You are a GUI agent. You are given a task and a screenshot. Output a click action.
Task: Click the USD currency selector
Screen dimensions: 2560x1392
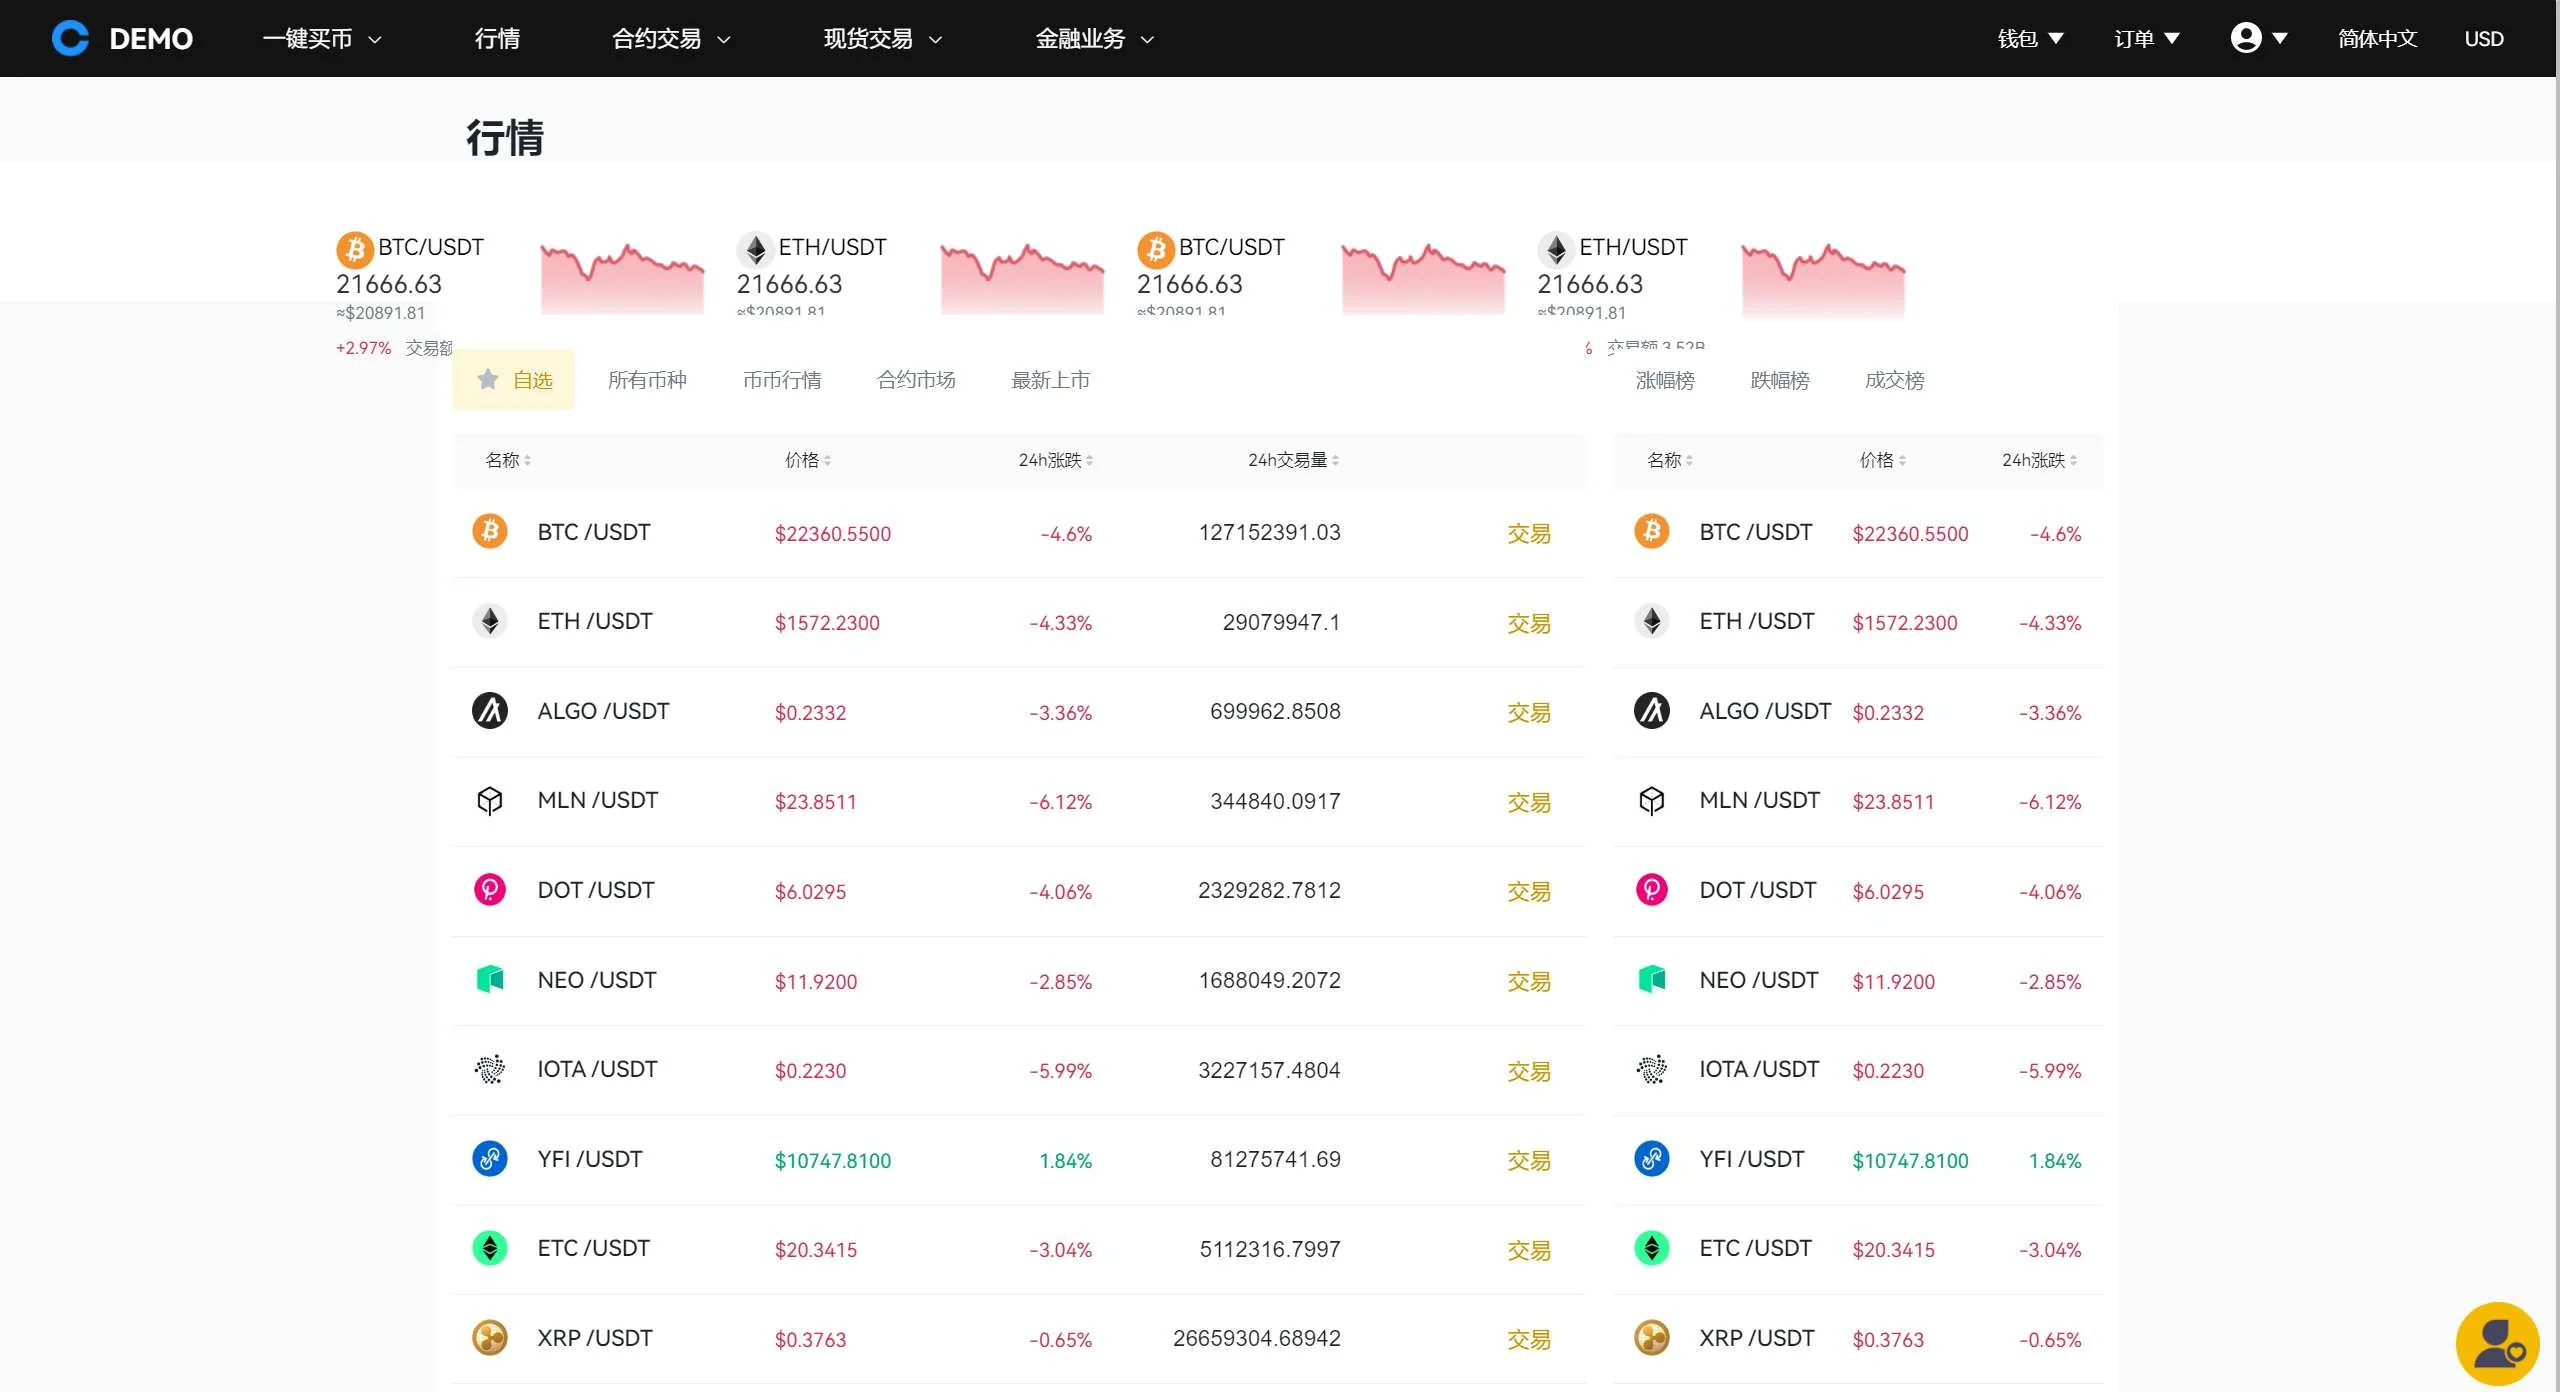pyautogui.click(x=2483, y=38)
